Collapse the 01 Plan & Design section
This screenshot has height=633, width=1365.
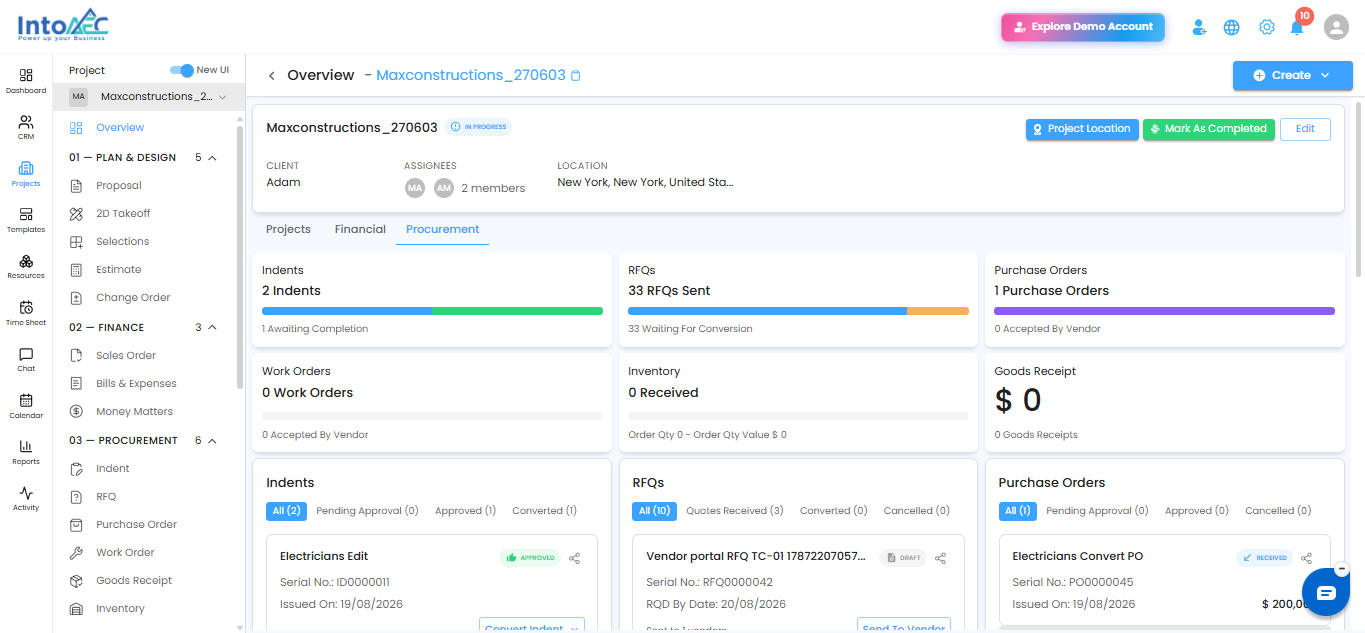pos(212,158)
